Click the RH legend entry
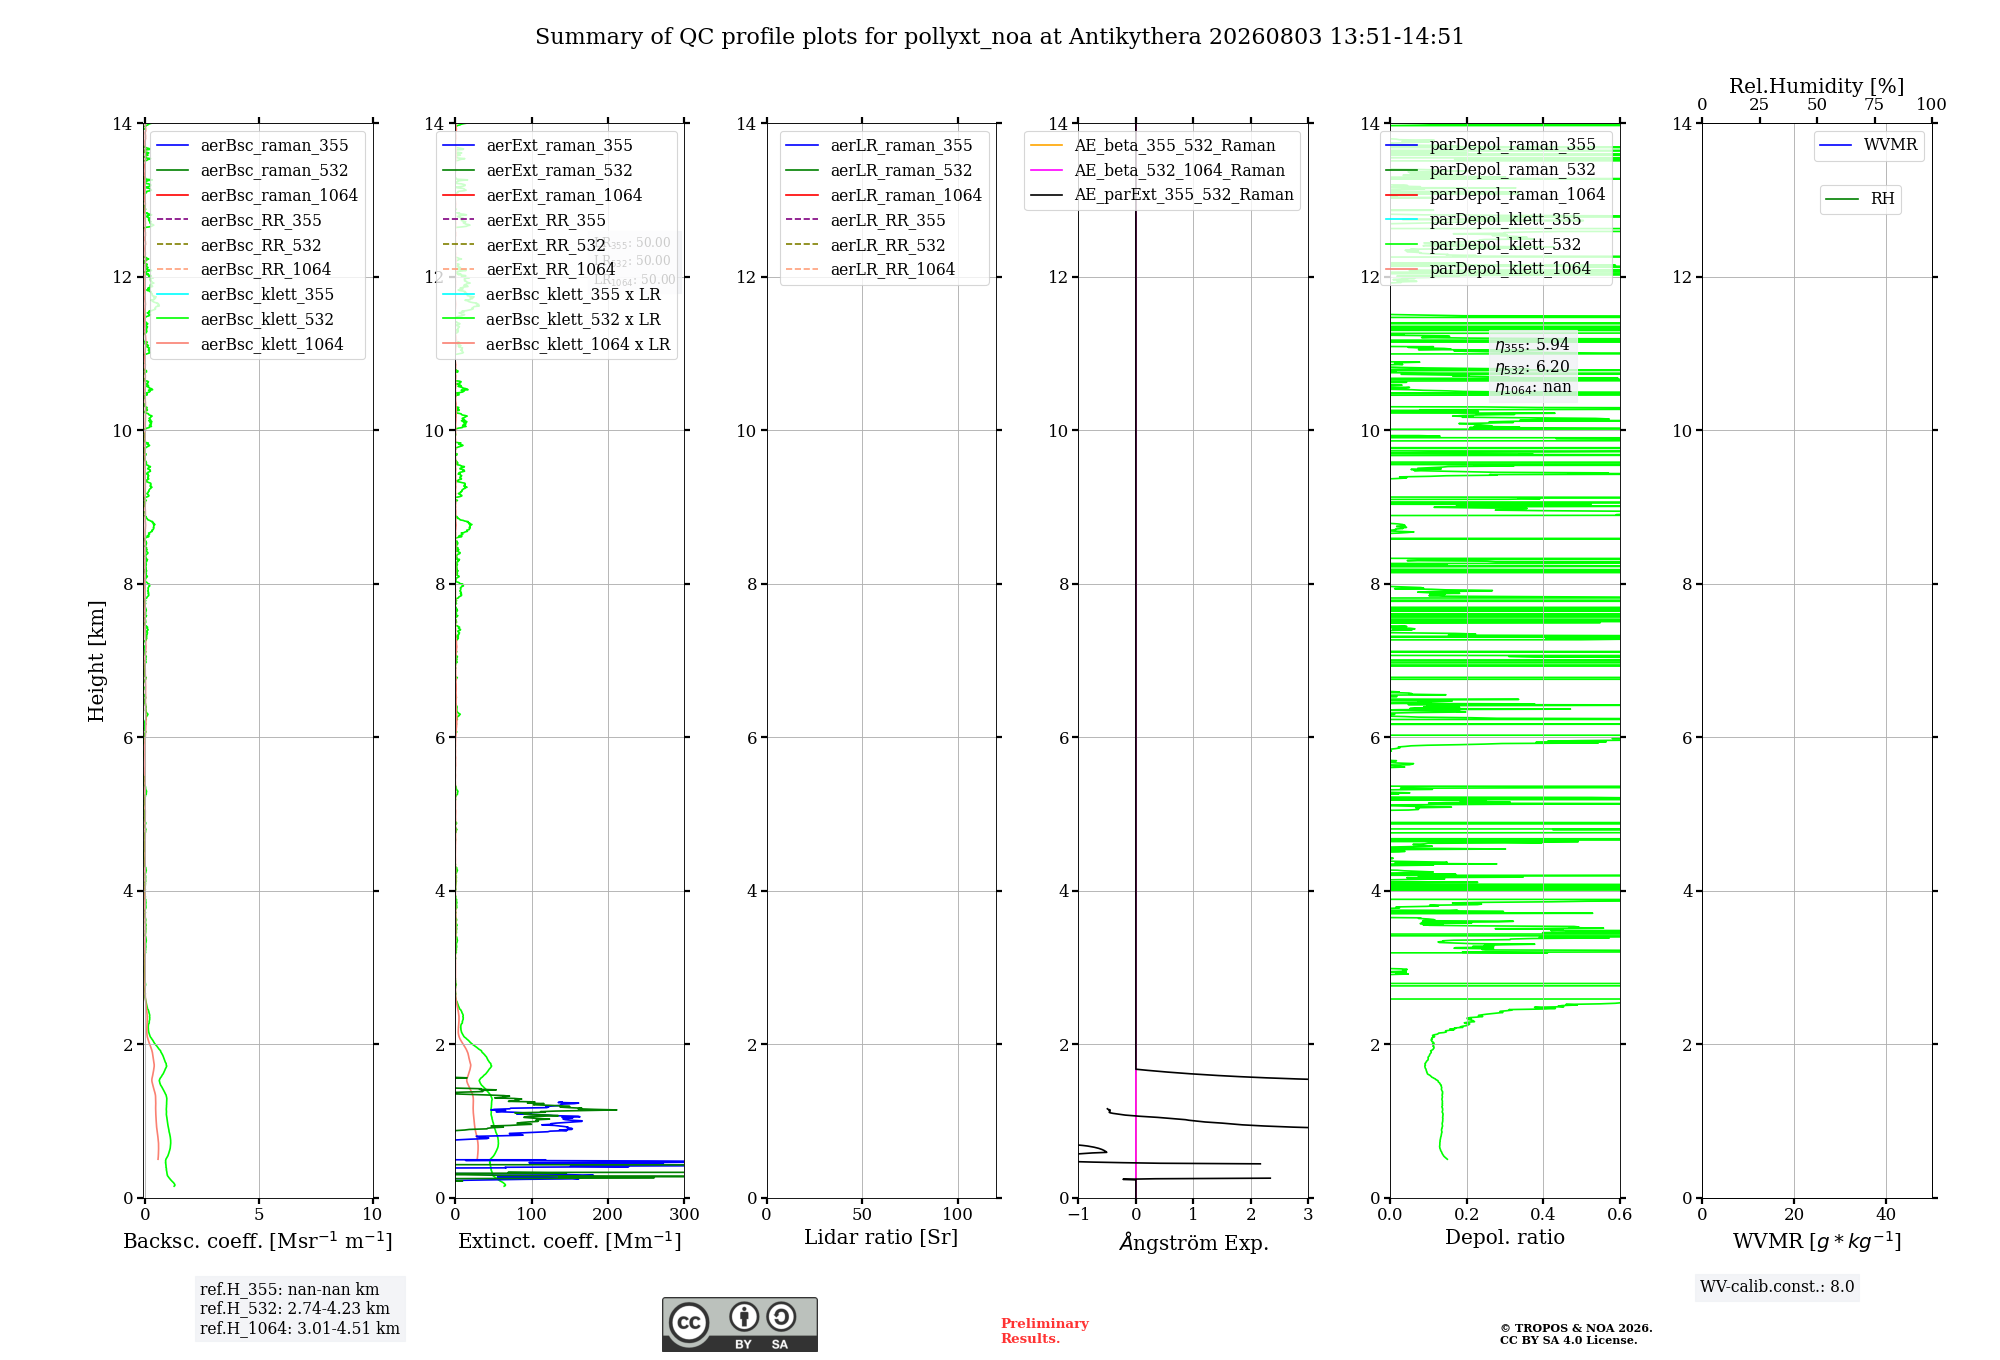Image resolution: width=2000 pixels, height=1360 pixels. click(x=1860, y=199)
